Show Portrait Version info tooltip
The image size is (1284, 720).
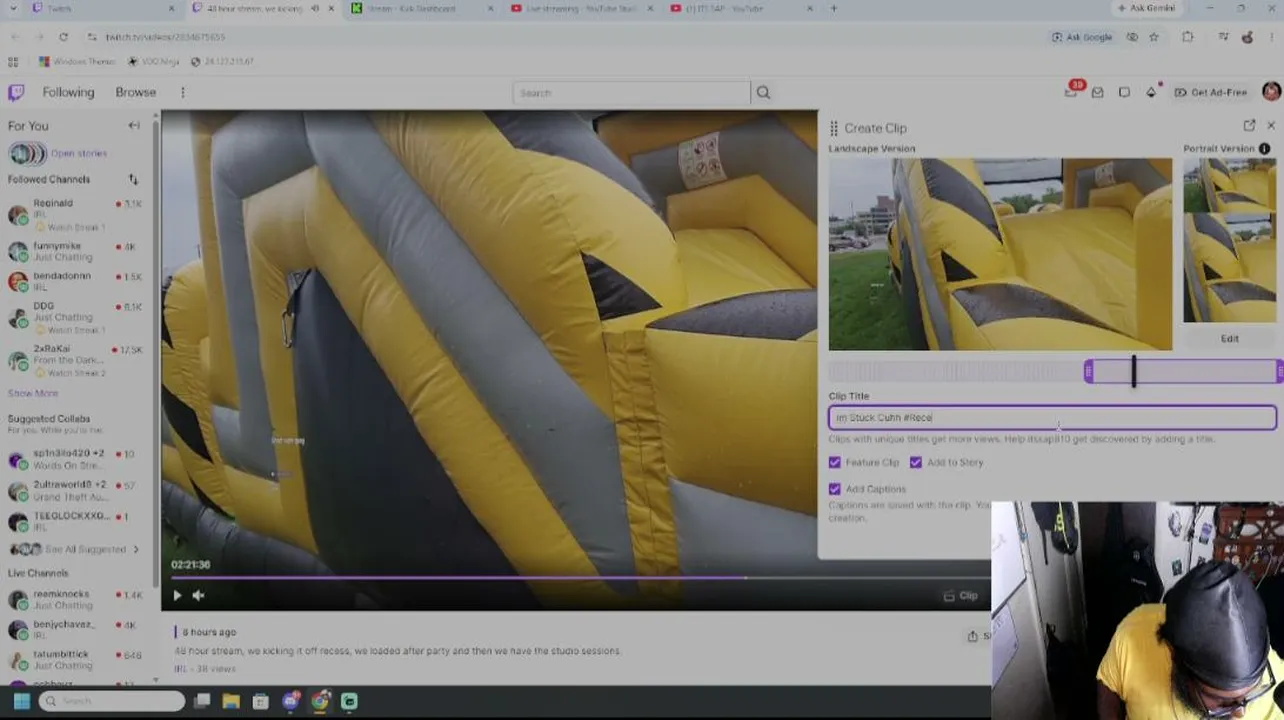click(x=1264, y=149)
